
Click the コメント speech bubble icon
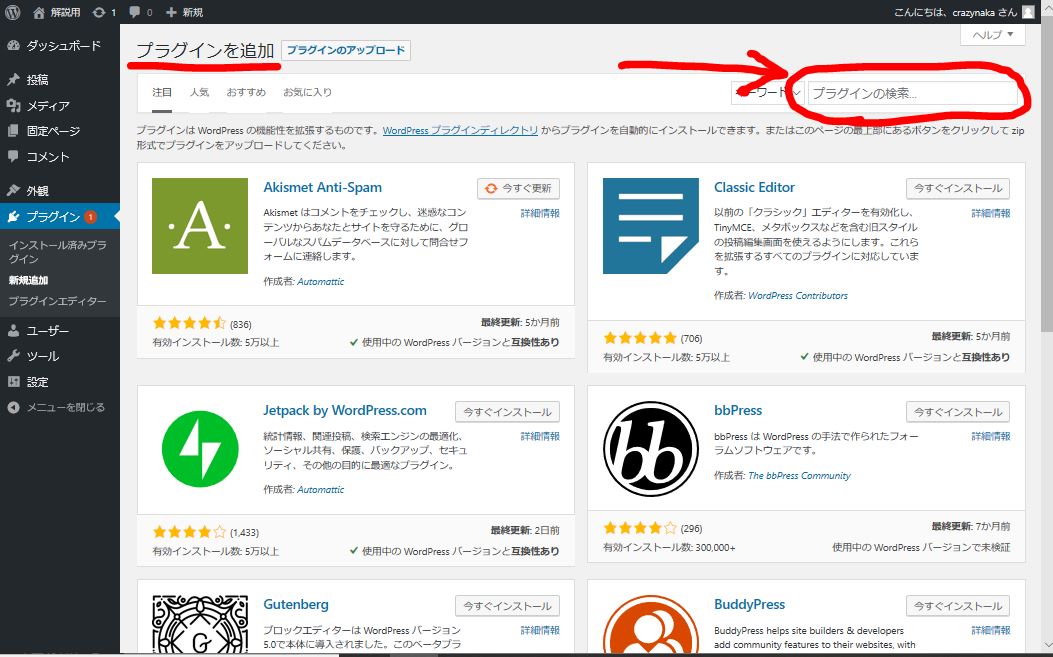13,157
